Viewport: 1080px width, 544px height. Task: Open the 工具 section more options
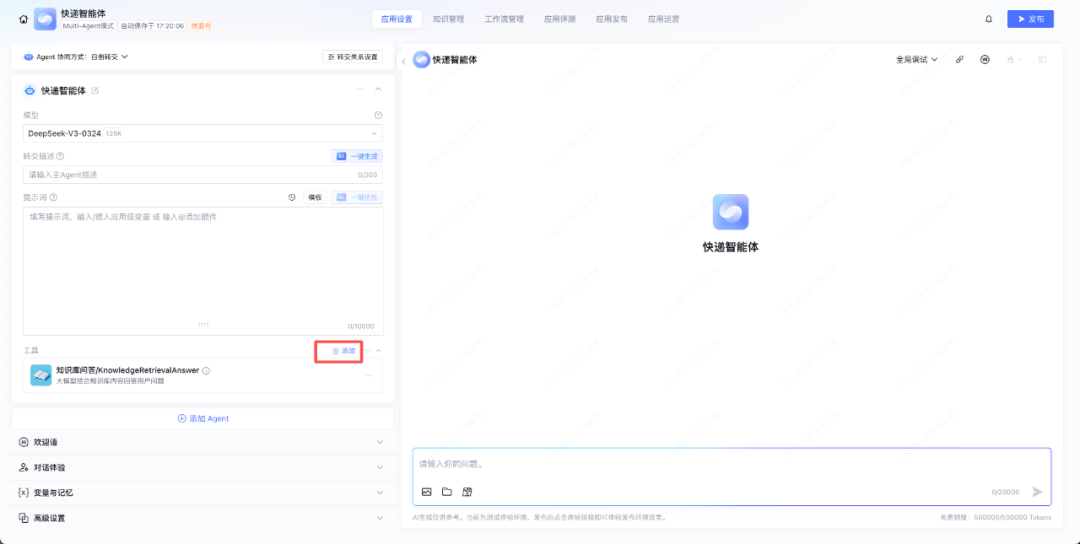click(x=367, y=351)
